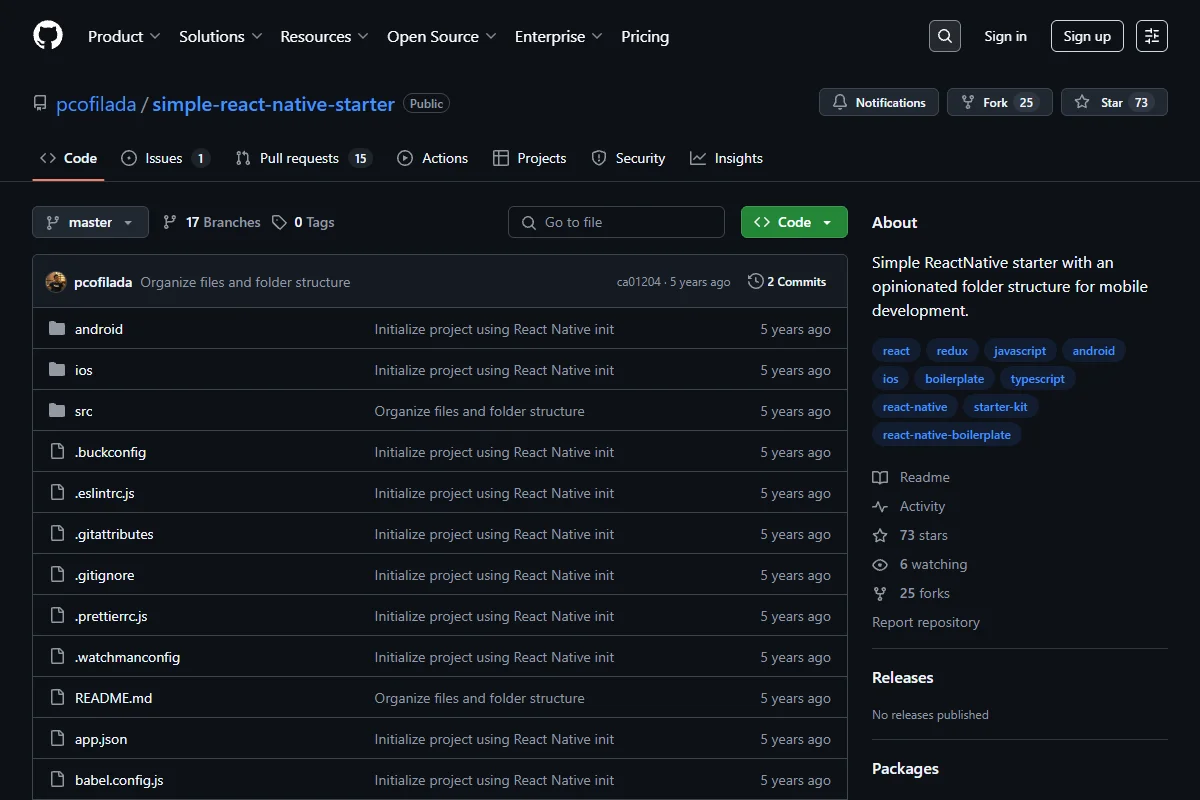Open the android folder icon
This screenshot has width=1200, height=800.
click(x=57, y=329)
